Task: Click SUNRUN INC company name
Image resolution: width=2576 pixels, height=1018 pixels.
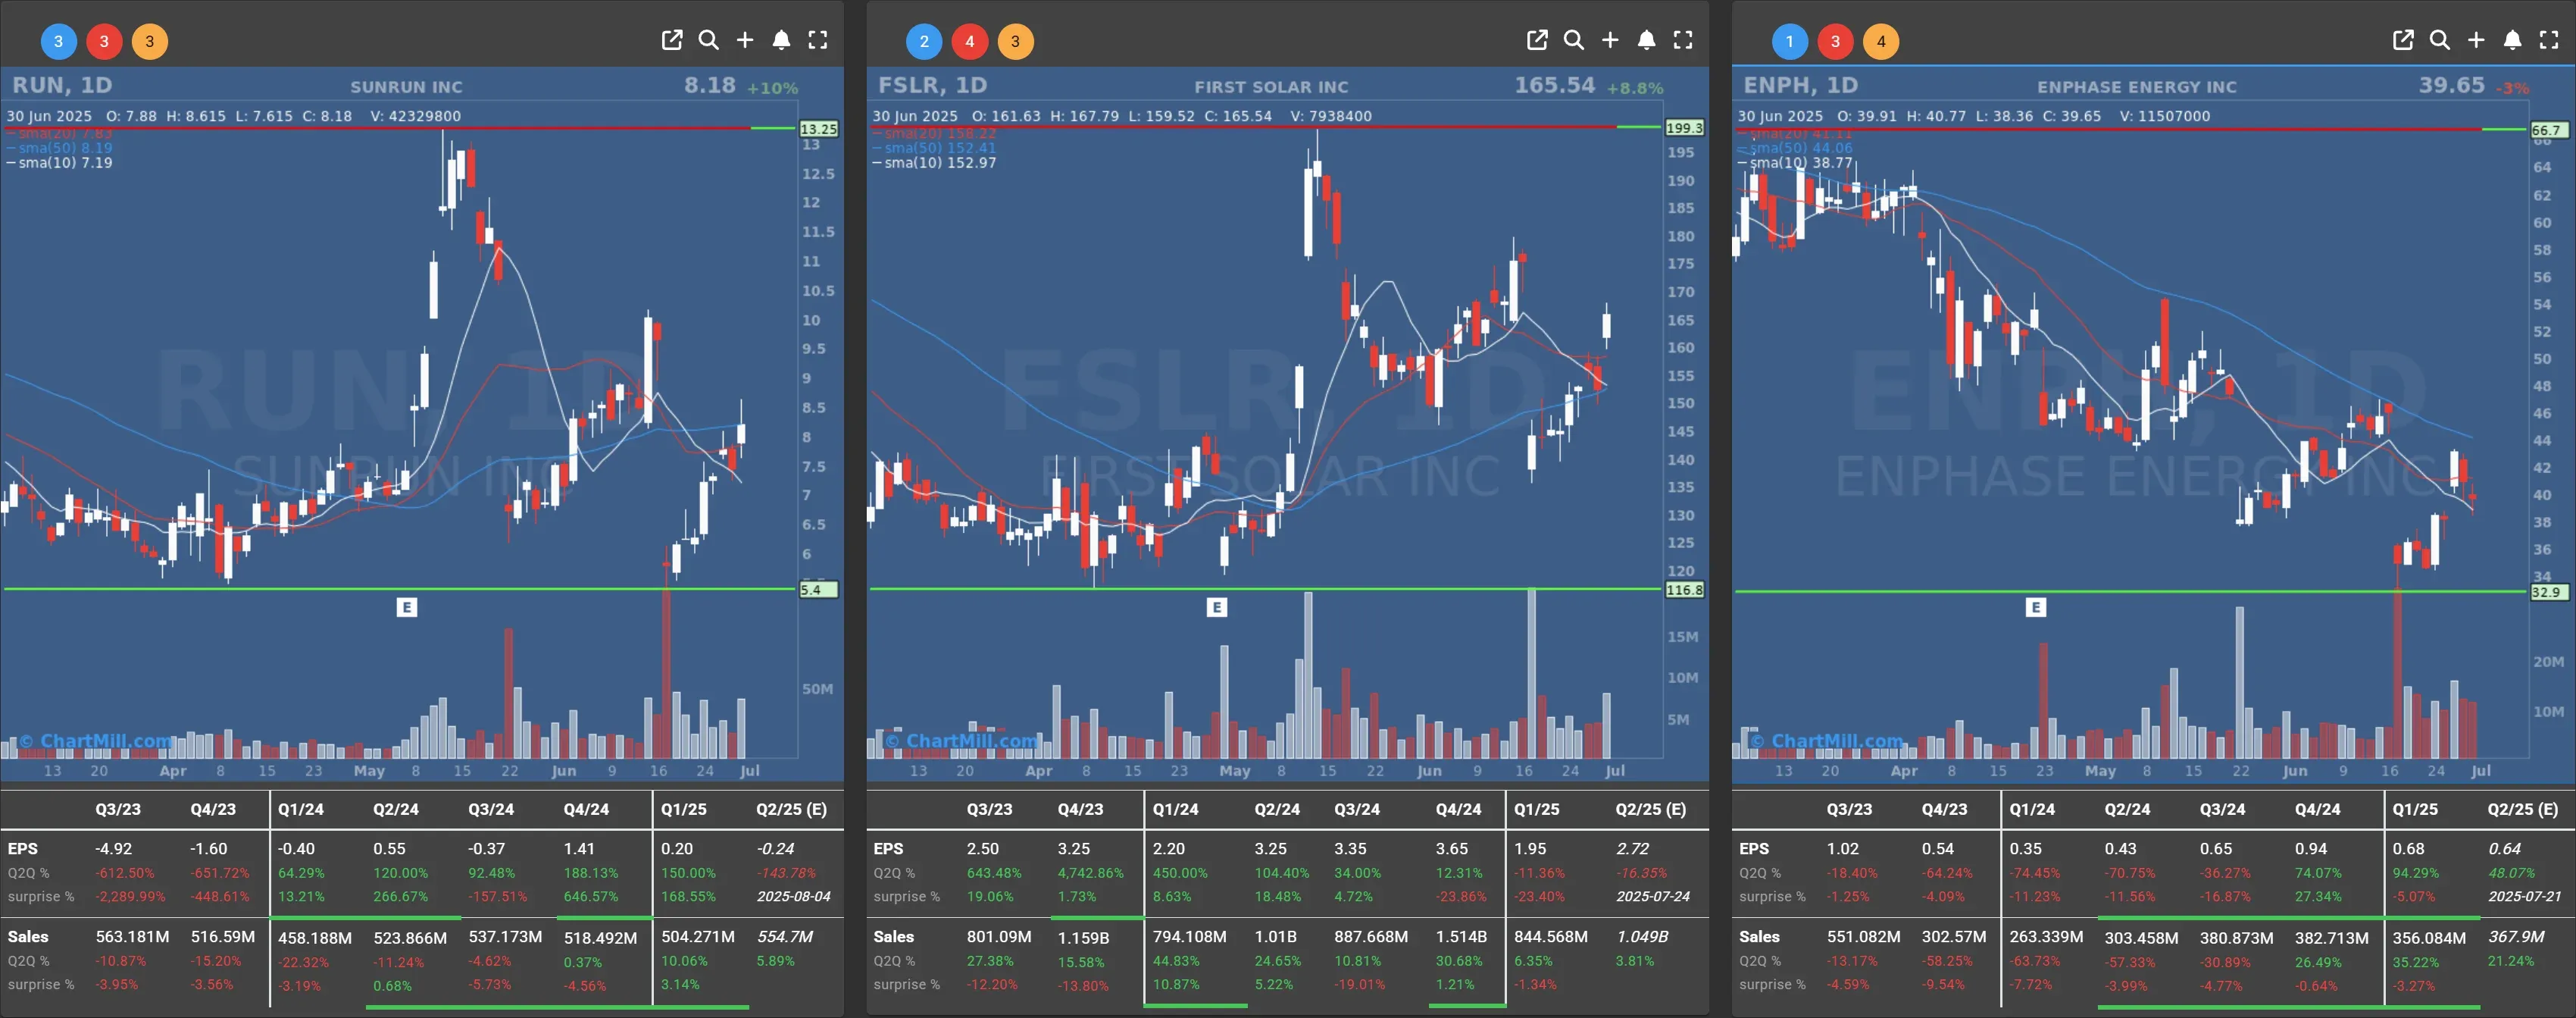Action: 406,87
